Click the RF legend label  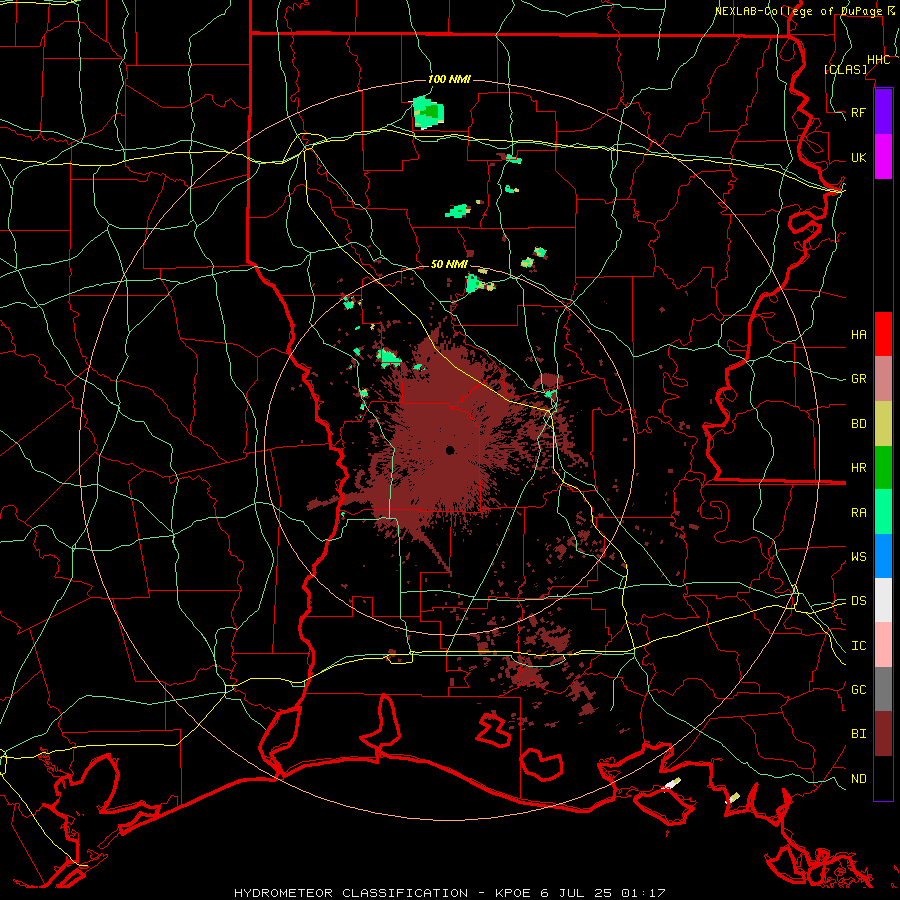point(858,112)
